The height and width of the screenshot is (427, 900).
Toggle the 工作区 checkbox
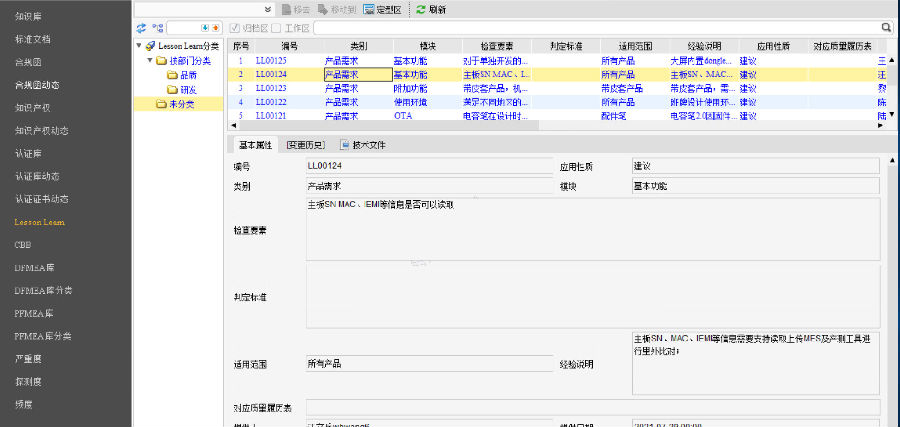(x=276, y=28)
